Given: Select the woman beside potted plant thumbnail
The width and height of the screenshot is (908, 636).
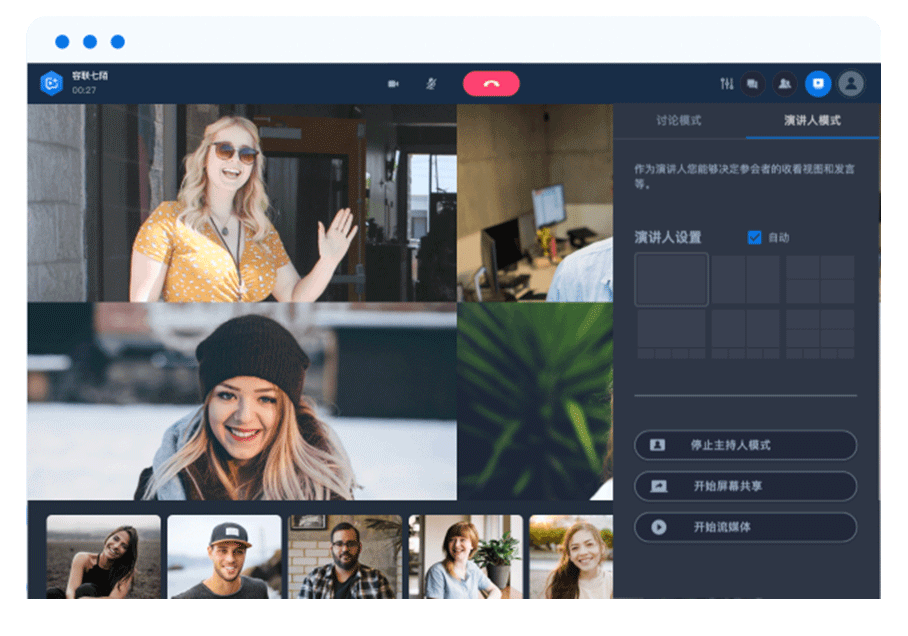Looking at the screenshot, I should click(466, 557).
